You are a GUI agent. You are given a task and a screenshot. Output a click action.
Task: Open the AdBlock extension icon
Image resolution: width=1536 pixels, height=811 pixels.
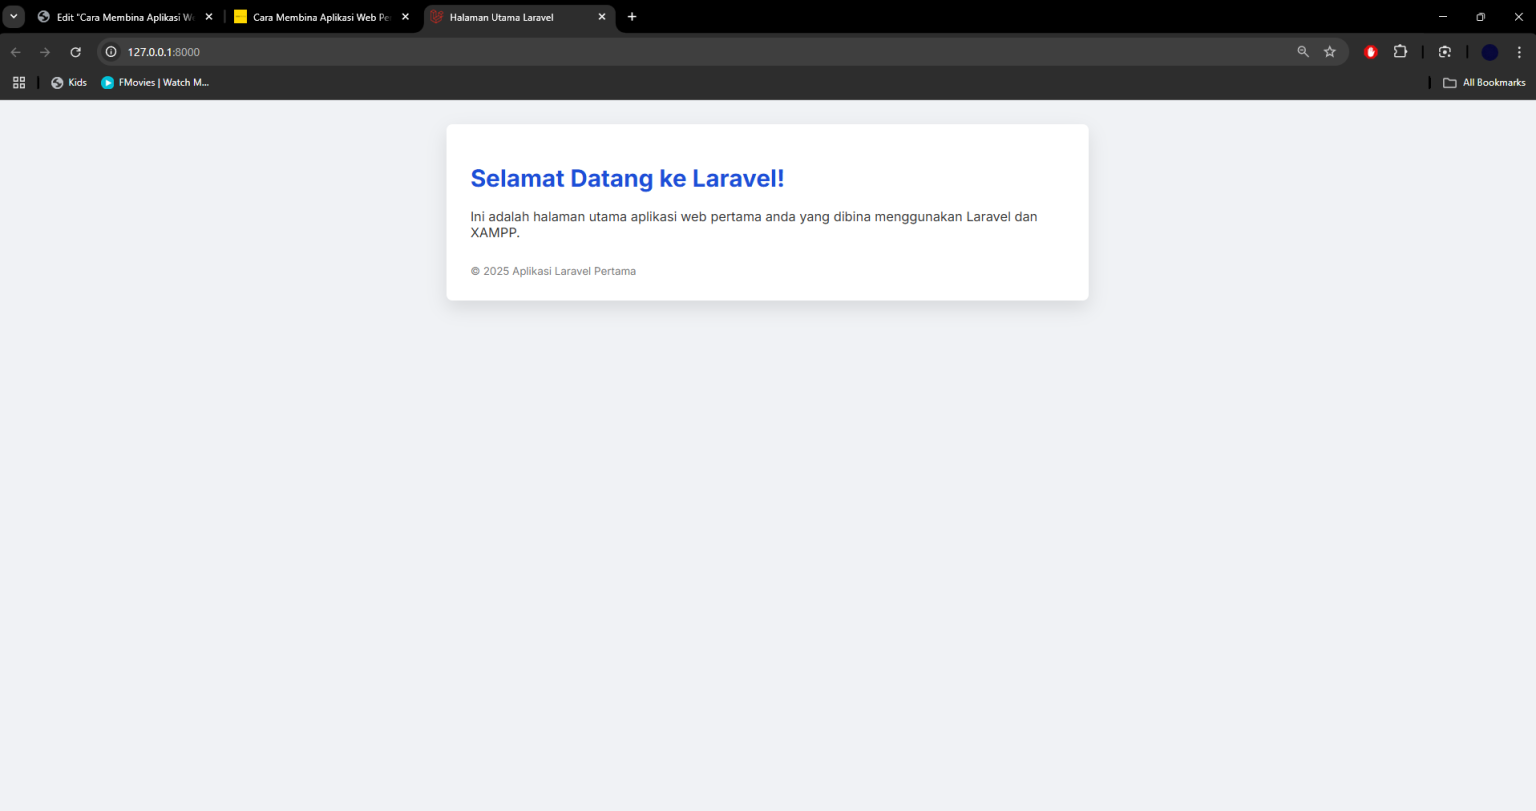pyautogui.click(x=1371, y=52)
